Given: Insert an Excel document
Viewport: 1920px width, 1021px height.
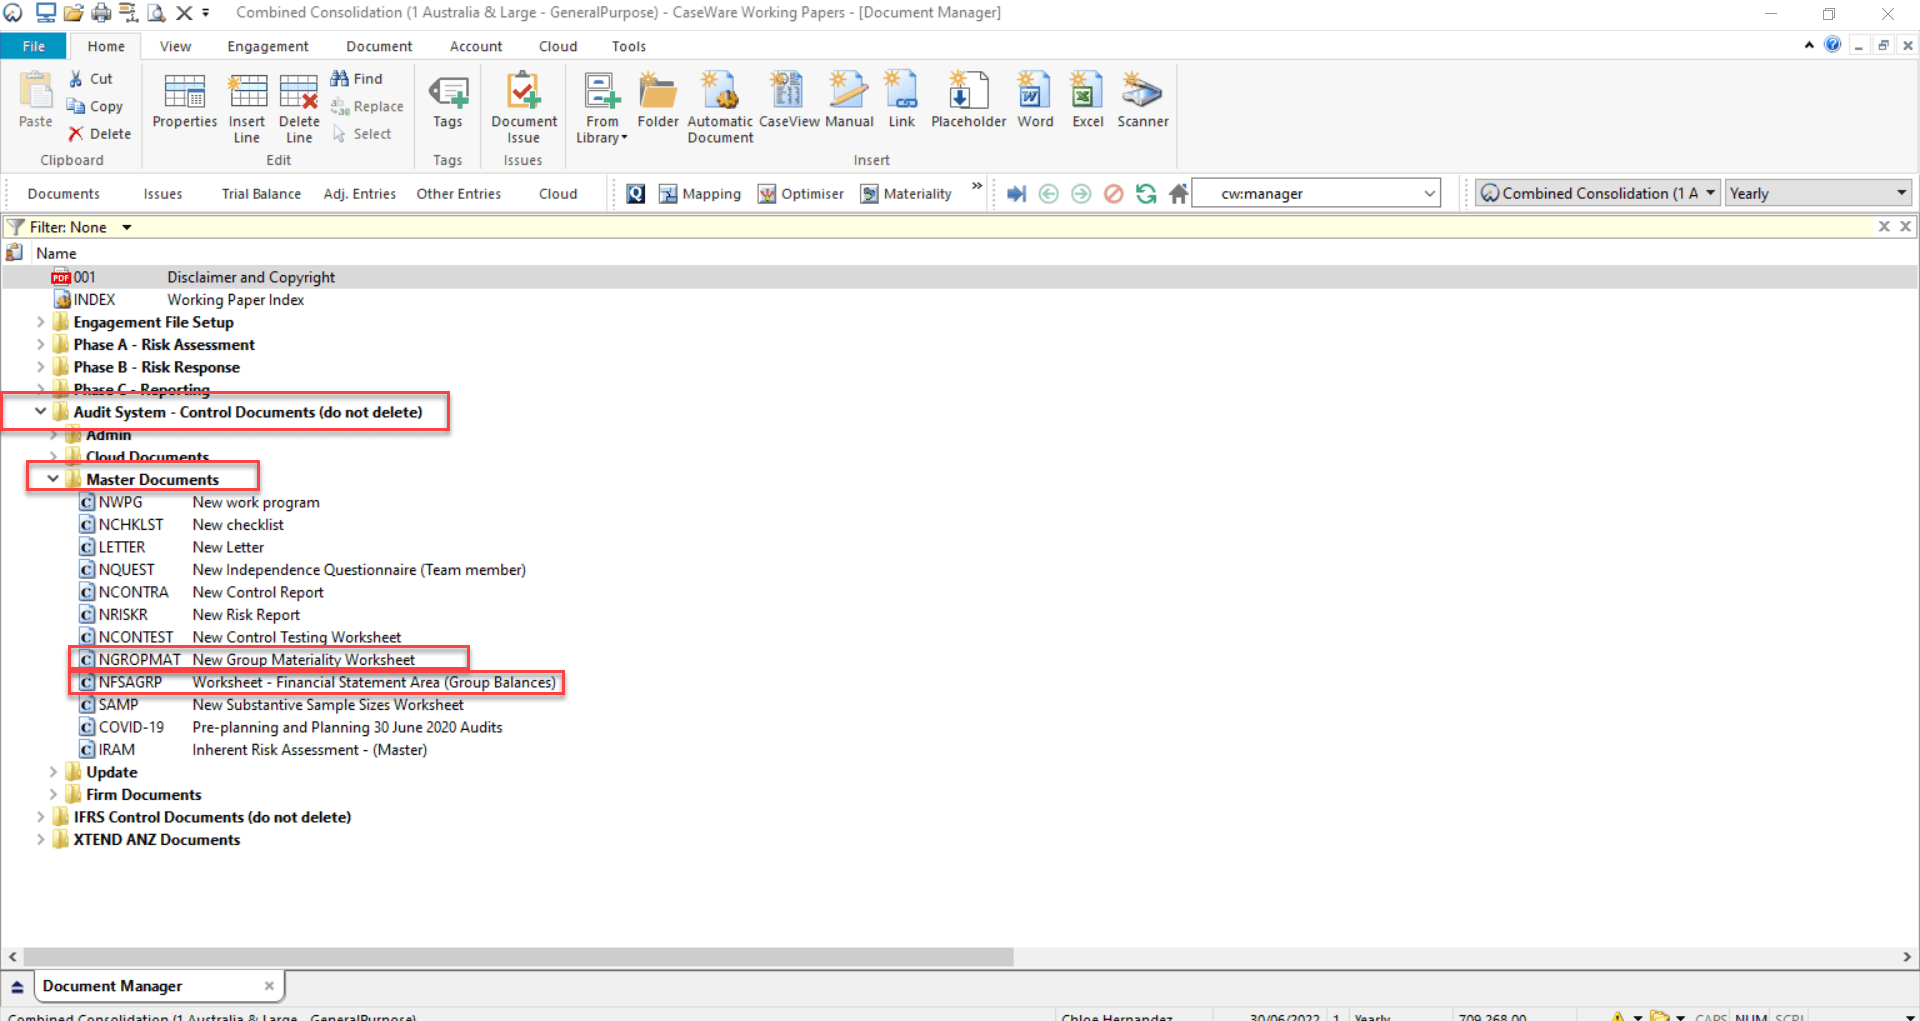Looking at the screenshot, I should coord(1086,100).
